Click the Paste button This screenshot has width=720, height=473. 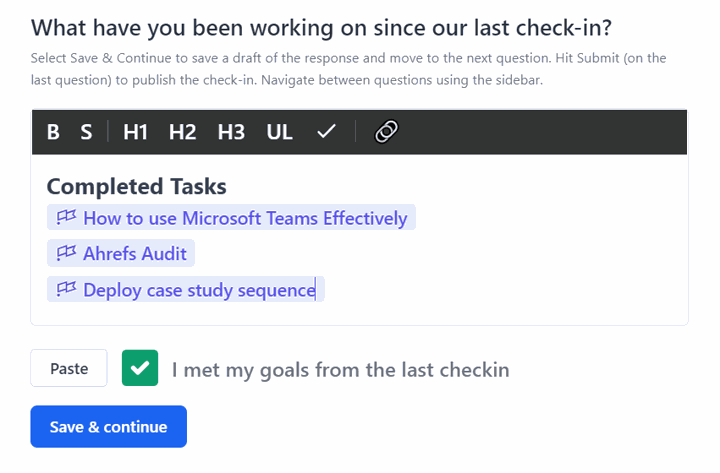pos(69,368)
